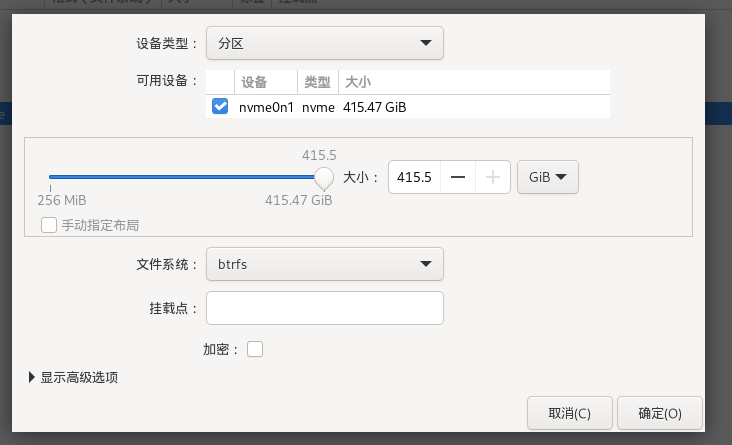Select the nvme0n1 device name cell

266,107
